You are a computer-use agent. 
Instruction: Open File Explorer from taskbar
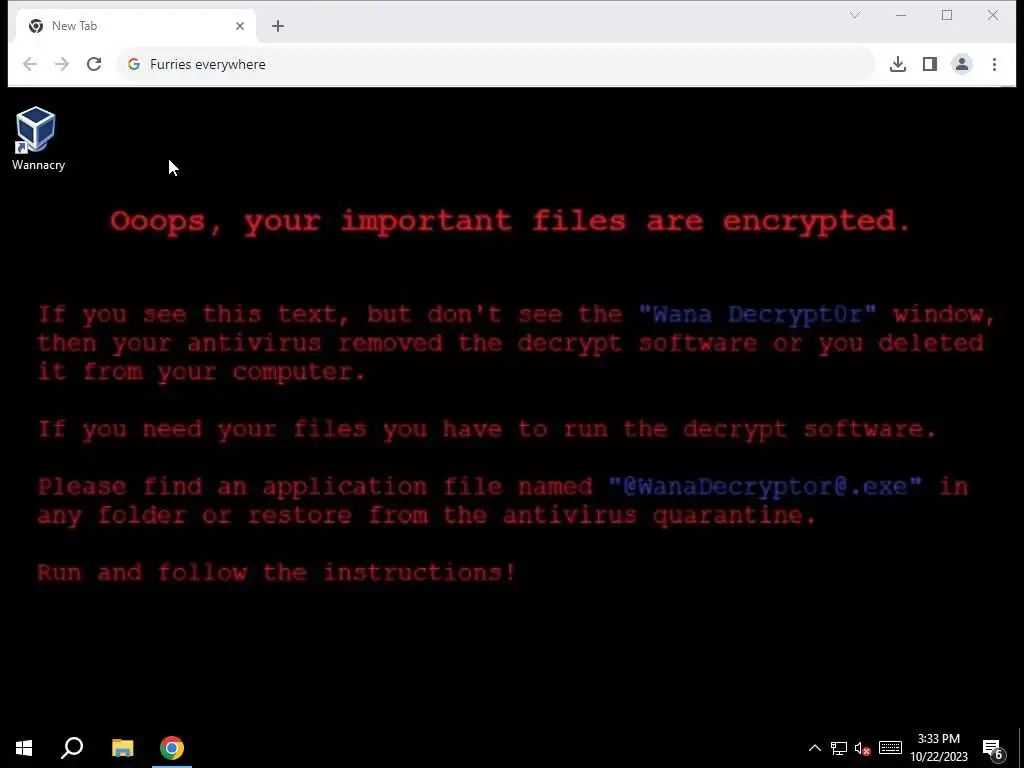tap(123, 748)
